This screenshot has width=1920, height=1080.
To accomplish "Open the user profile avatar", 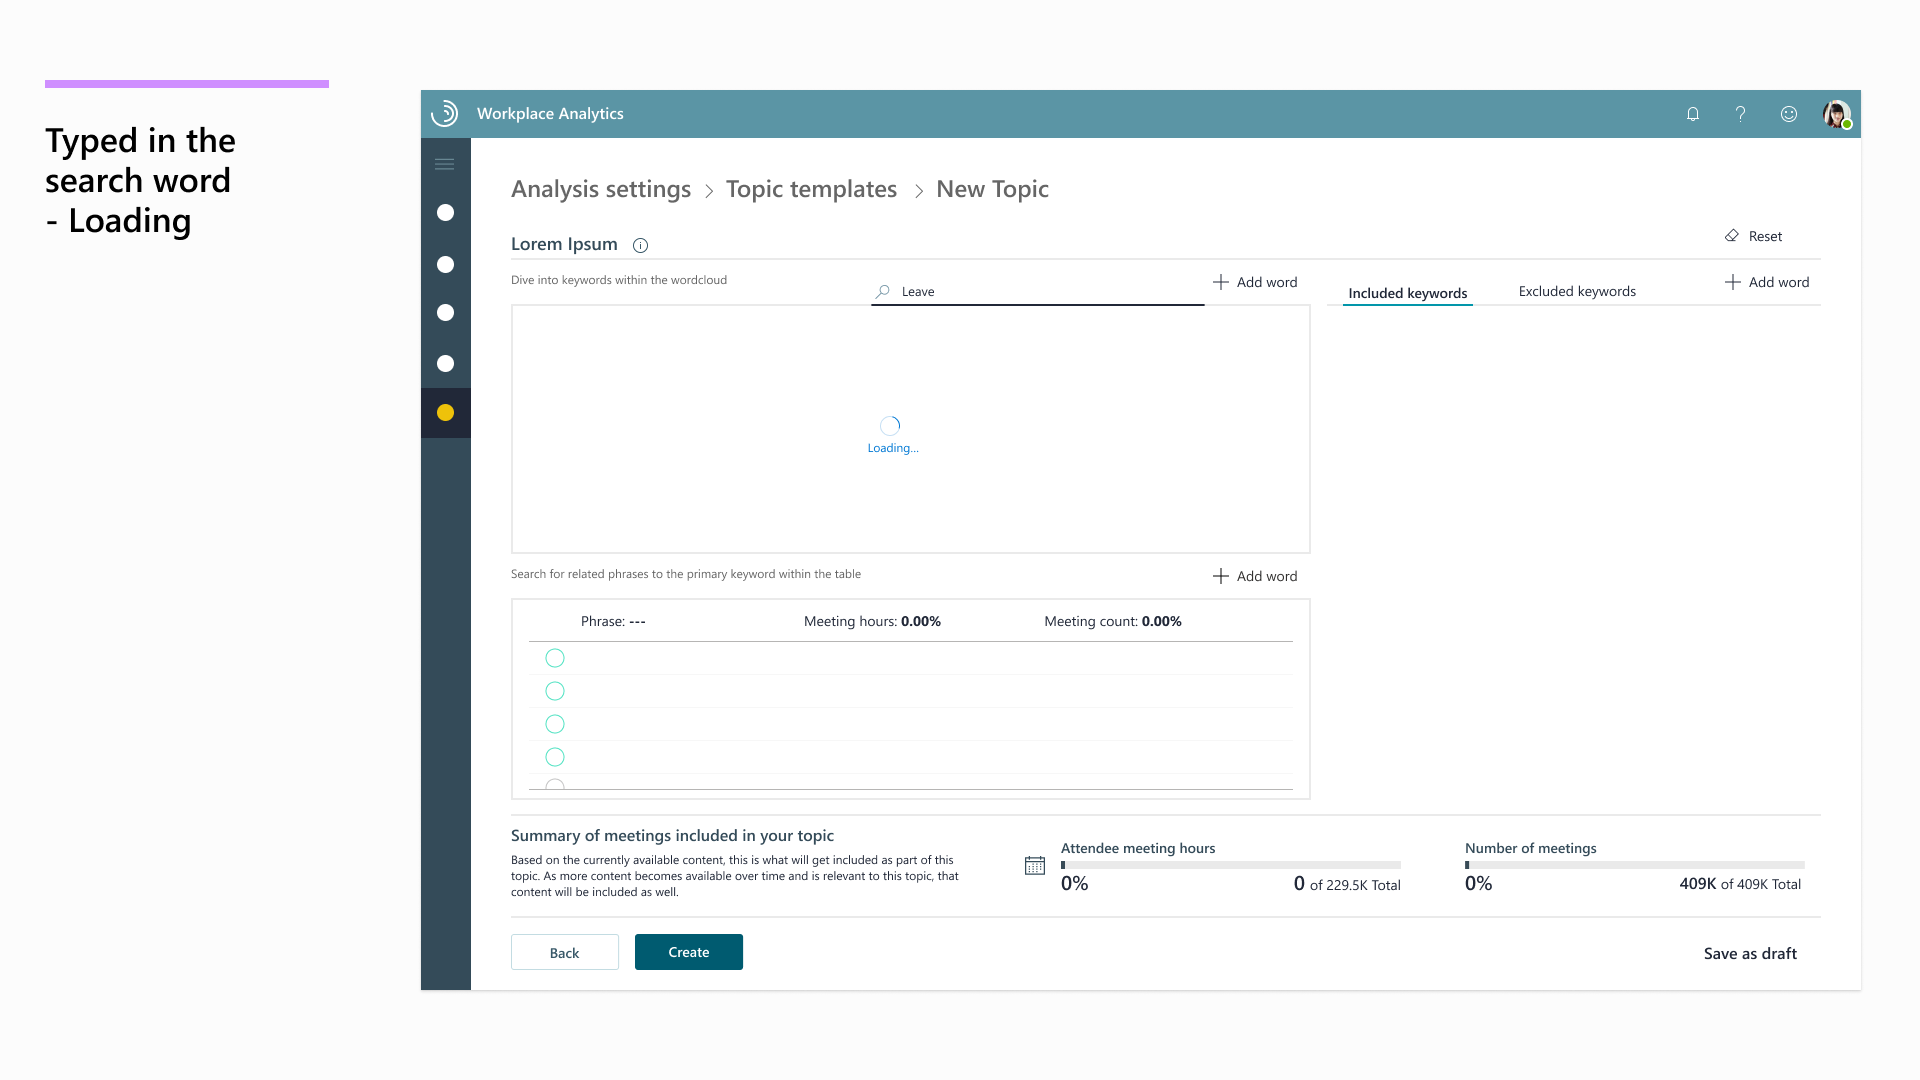I will [1836, 114].
